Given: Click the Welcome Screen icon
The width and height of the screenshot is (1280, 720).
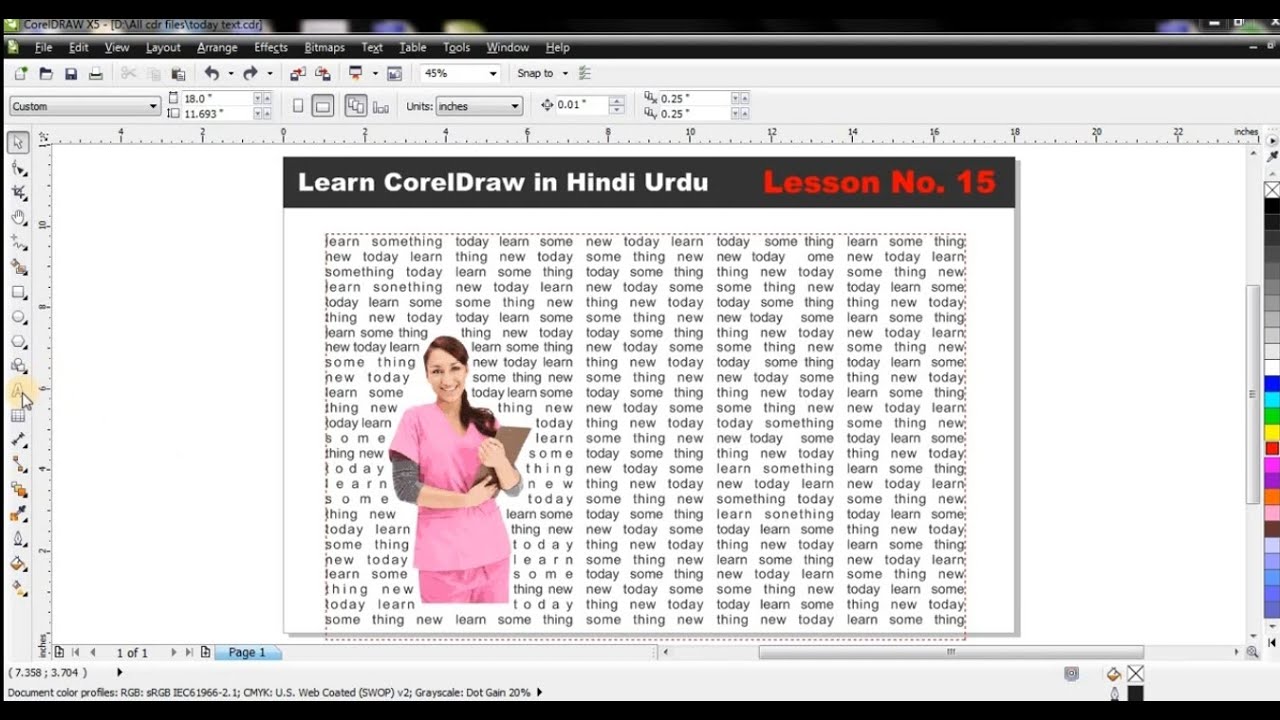Looking at the screenshot, I should (394, 73).
